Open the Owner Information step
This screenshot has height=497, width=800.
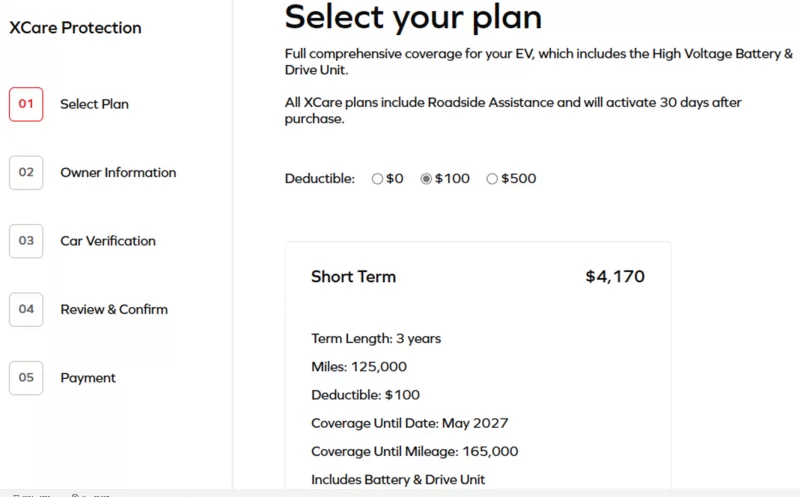118,172
